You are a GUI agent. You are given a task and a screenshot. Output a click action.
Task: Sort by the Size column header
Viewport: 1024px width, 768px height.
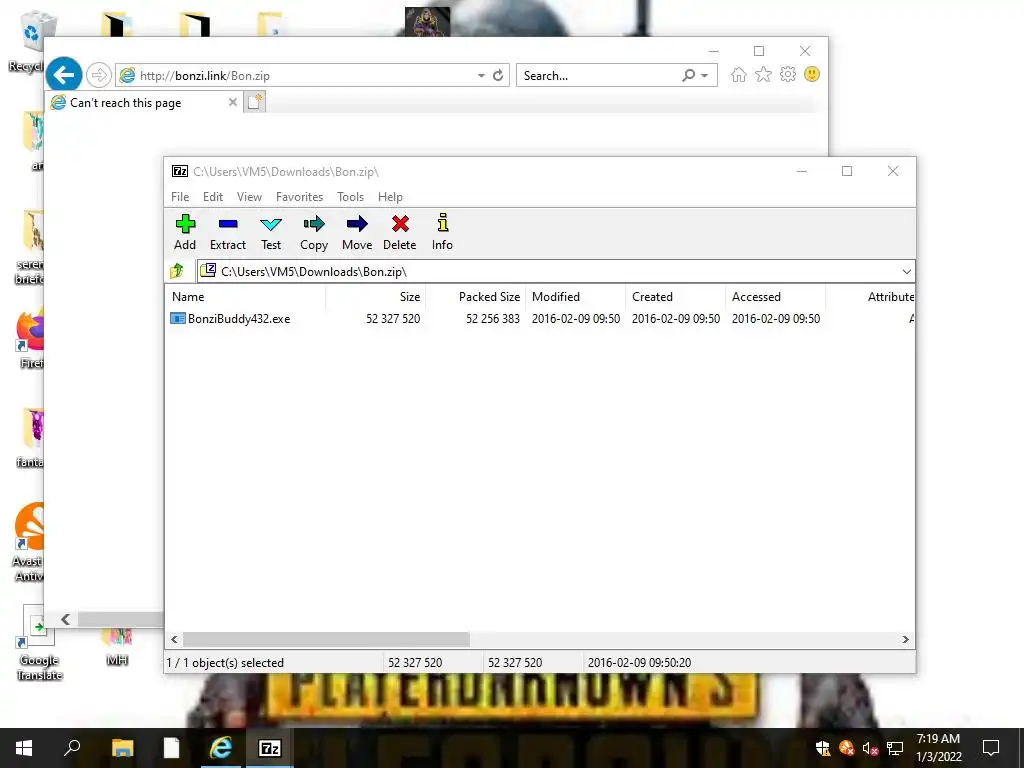click(376, 296)
